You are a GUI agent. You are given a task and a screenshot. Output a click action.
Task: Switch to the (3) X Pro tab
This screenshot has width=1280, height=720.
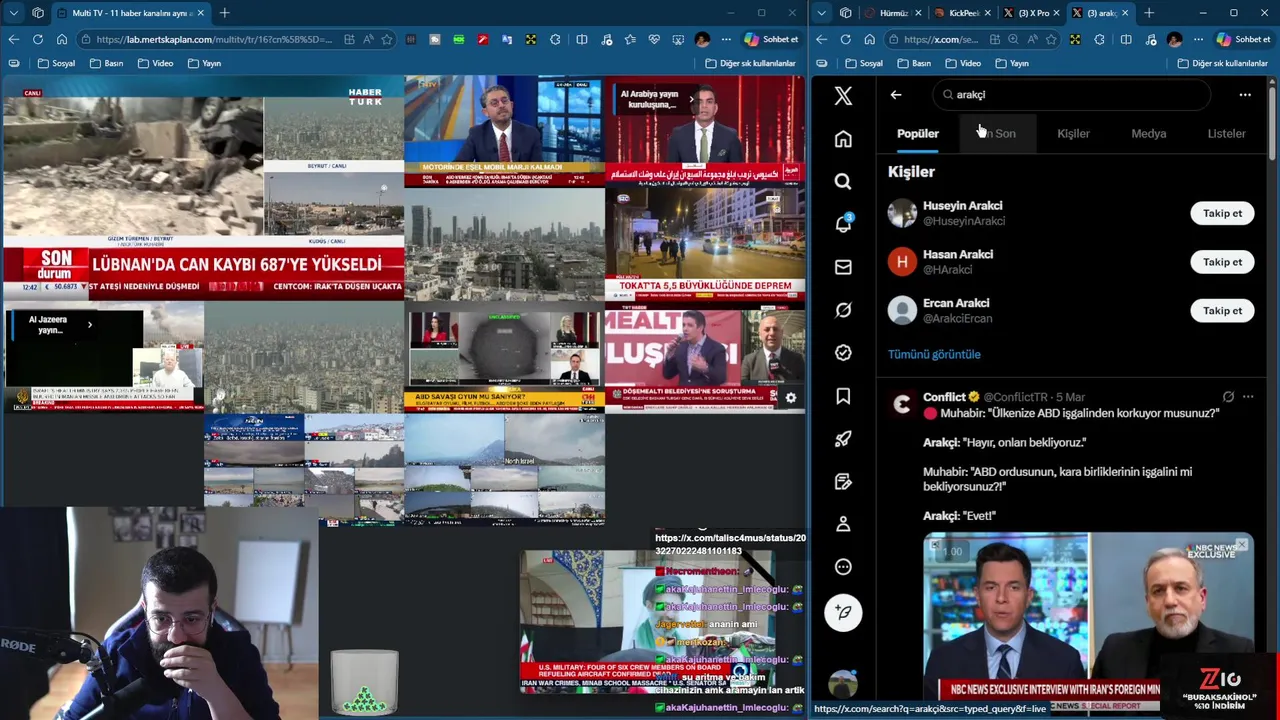[1031, 13]
